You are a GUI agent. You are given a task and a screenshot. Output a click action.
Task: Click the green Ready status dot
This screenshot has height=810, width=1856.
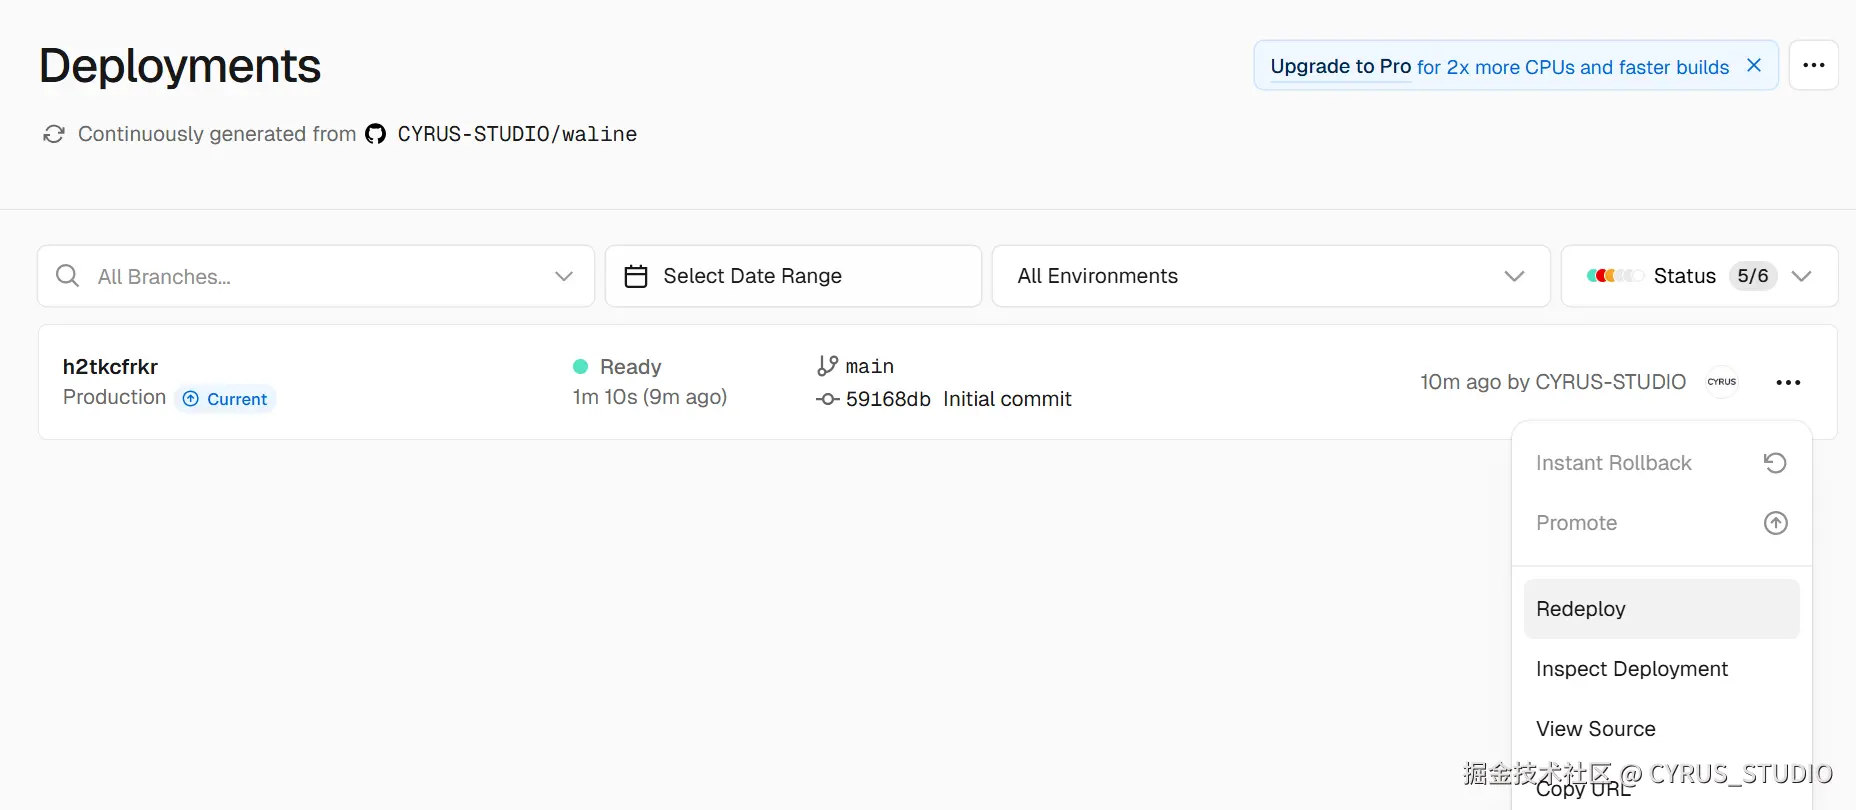(580, 367)
